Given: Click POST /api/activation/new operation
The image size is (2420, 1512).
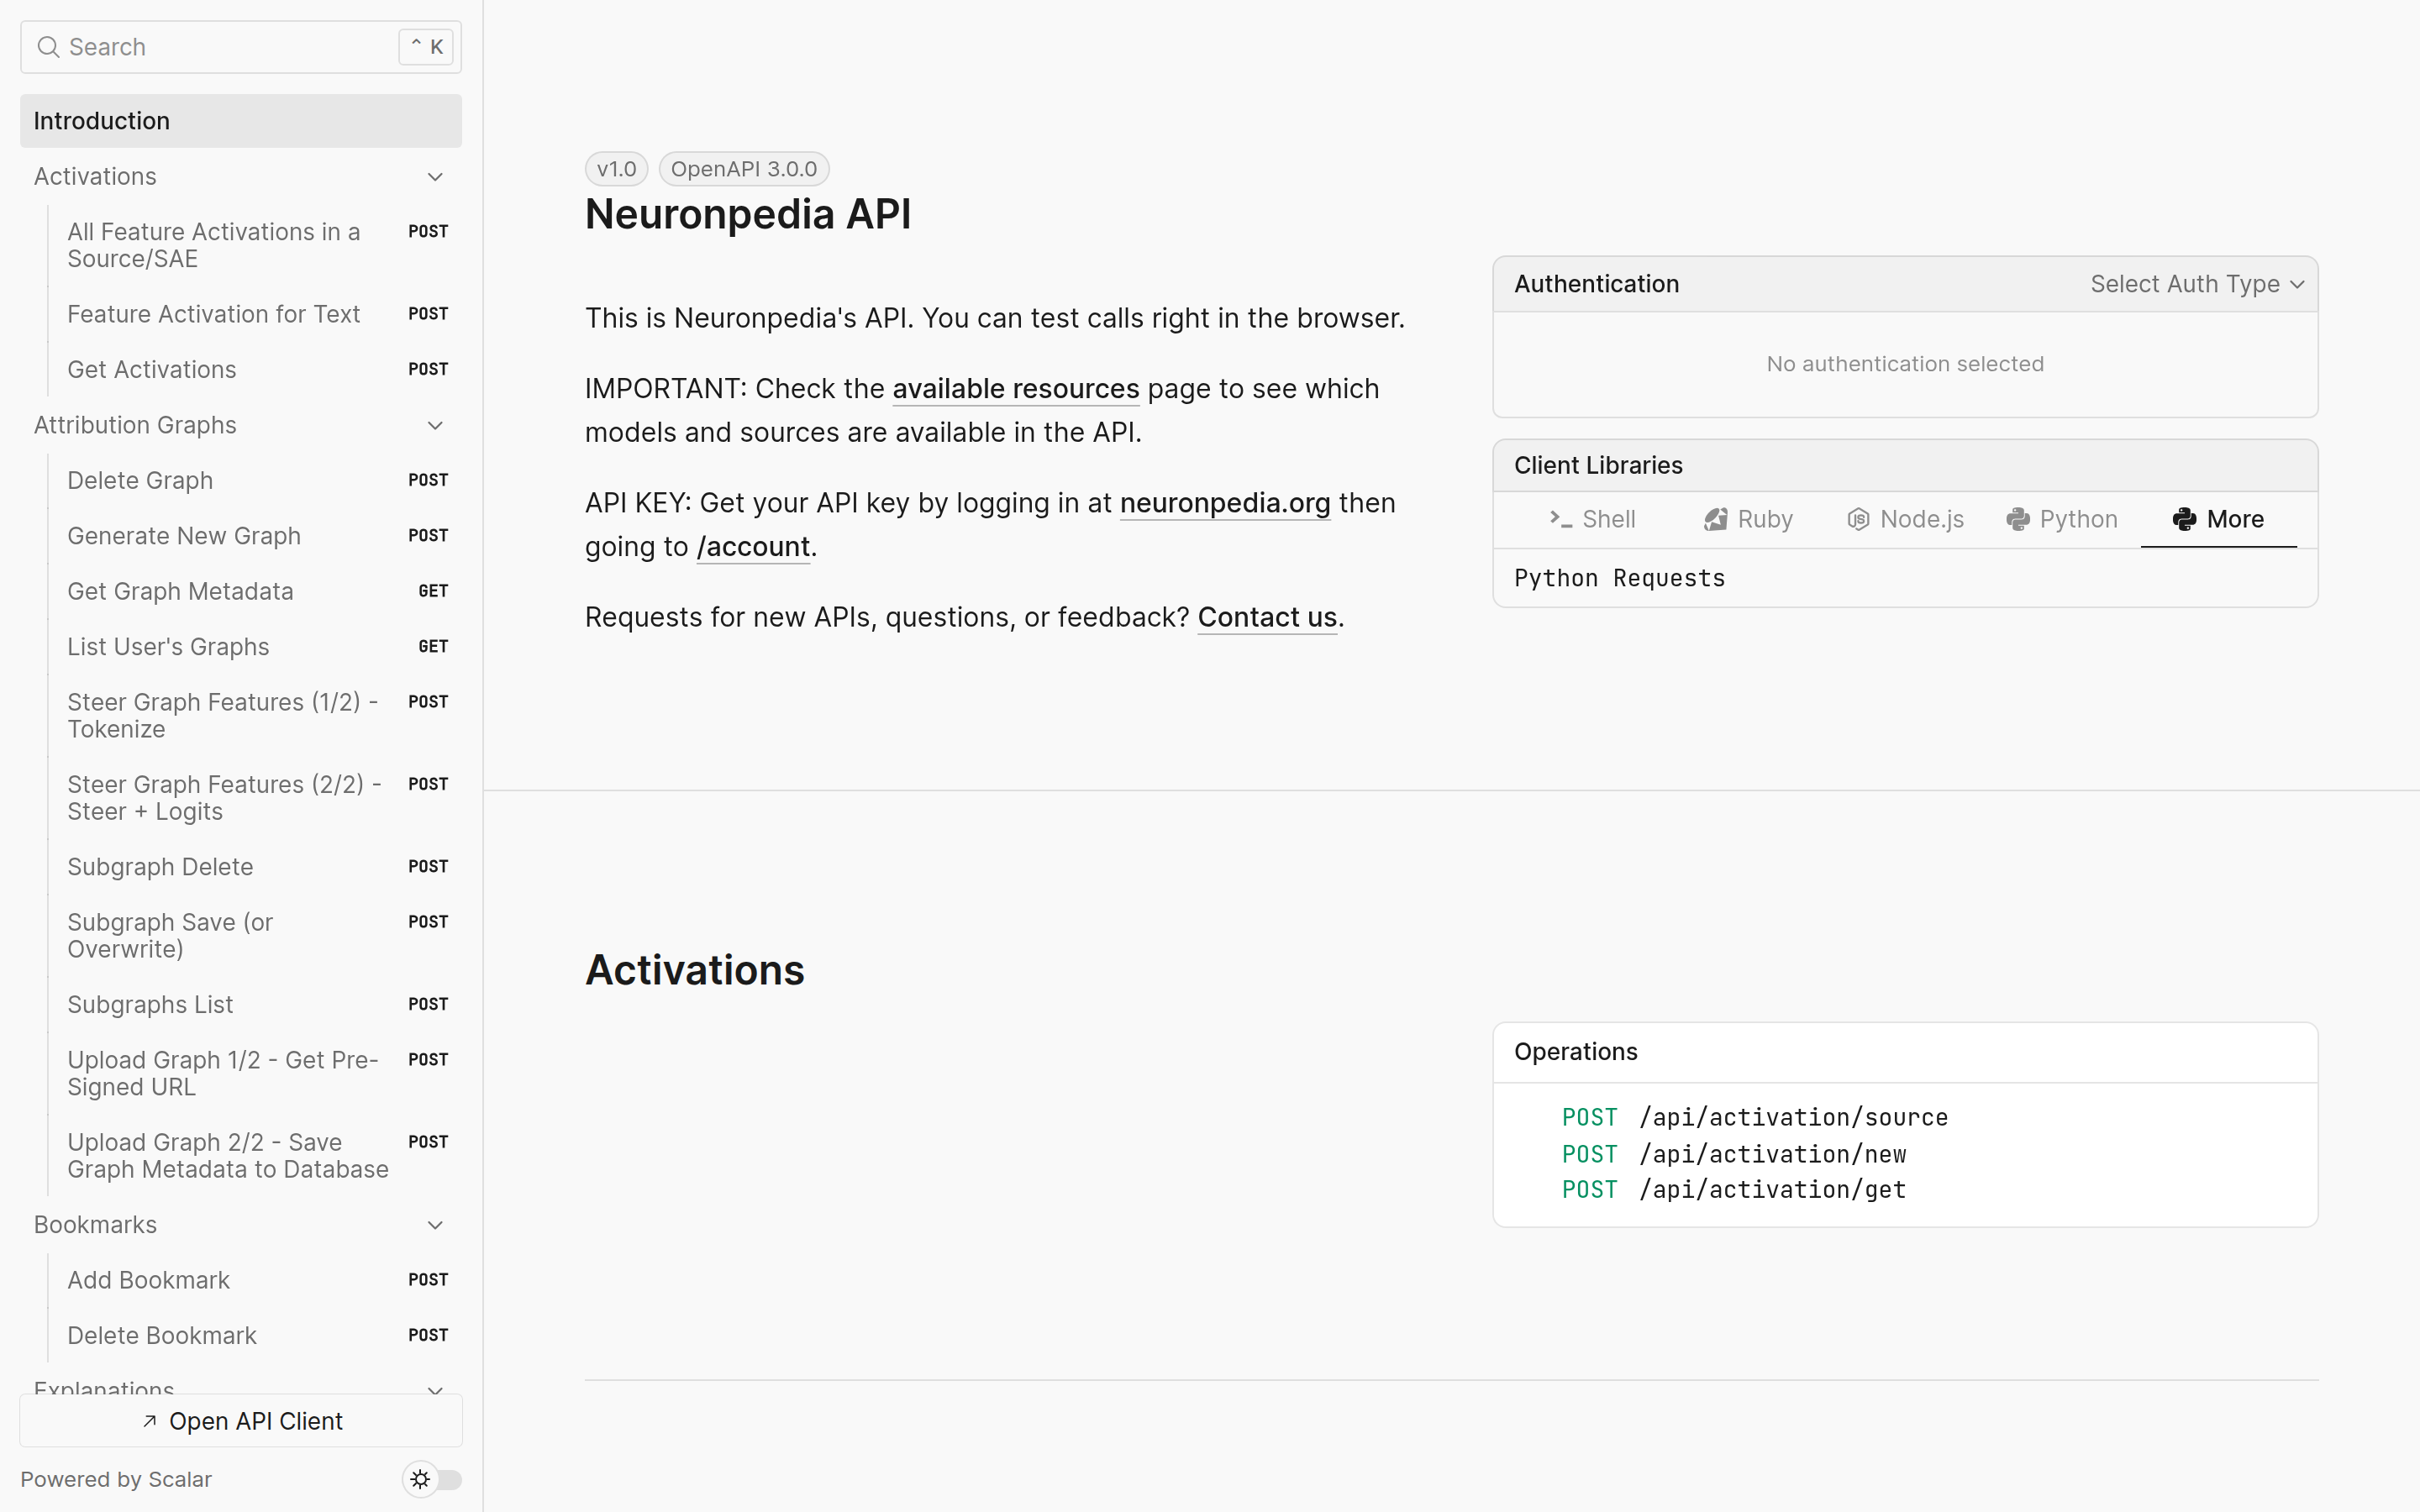Looking at the screenshot, I should 1733,1154.
